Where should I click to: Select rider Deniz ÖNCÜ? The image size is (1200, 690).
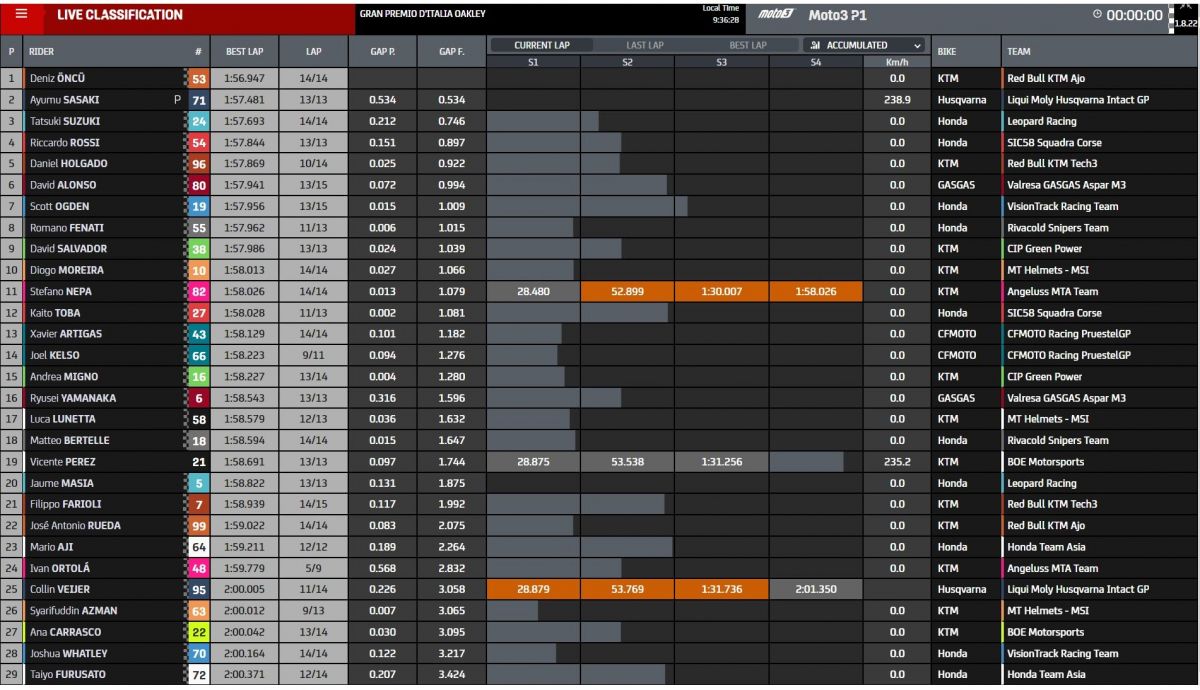tap(59, 79)
